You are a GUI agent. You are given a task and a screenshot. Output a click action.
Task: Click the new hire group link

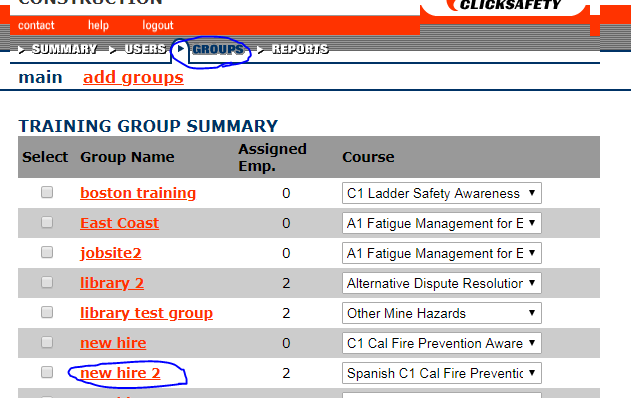(x=113, y=343)
